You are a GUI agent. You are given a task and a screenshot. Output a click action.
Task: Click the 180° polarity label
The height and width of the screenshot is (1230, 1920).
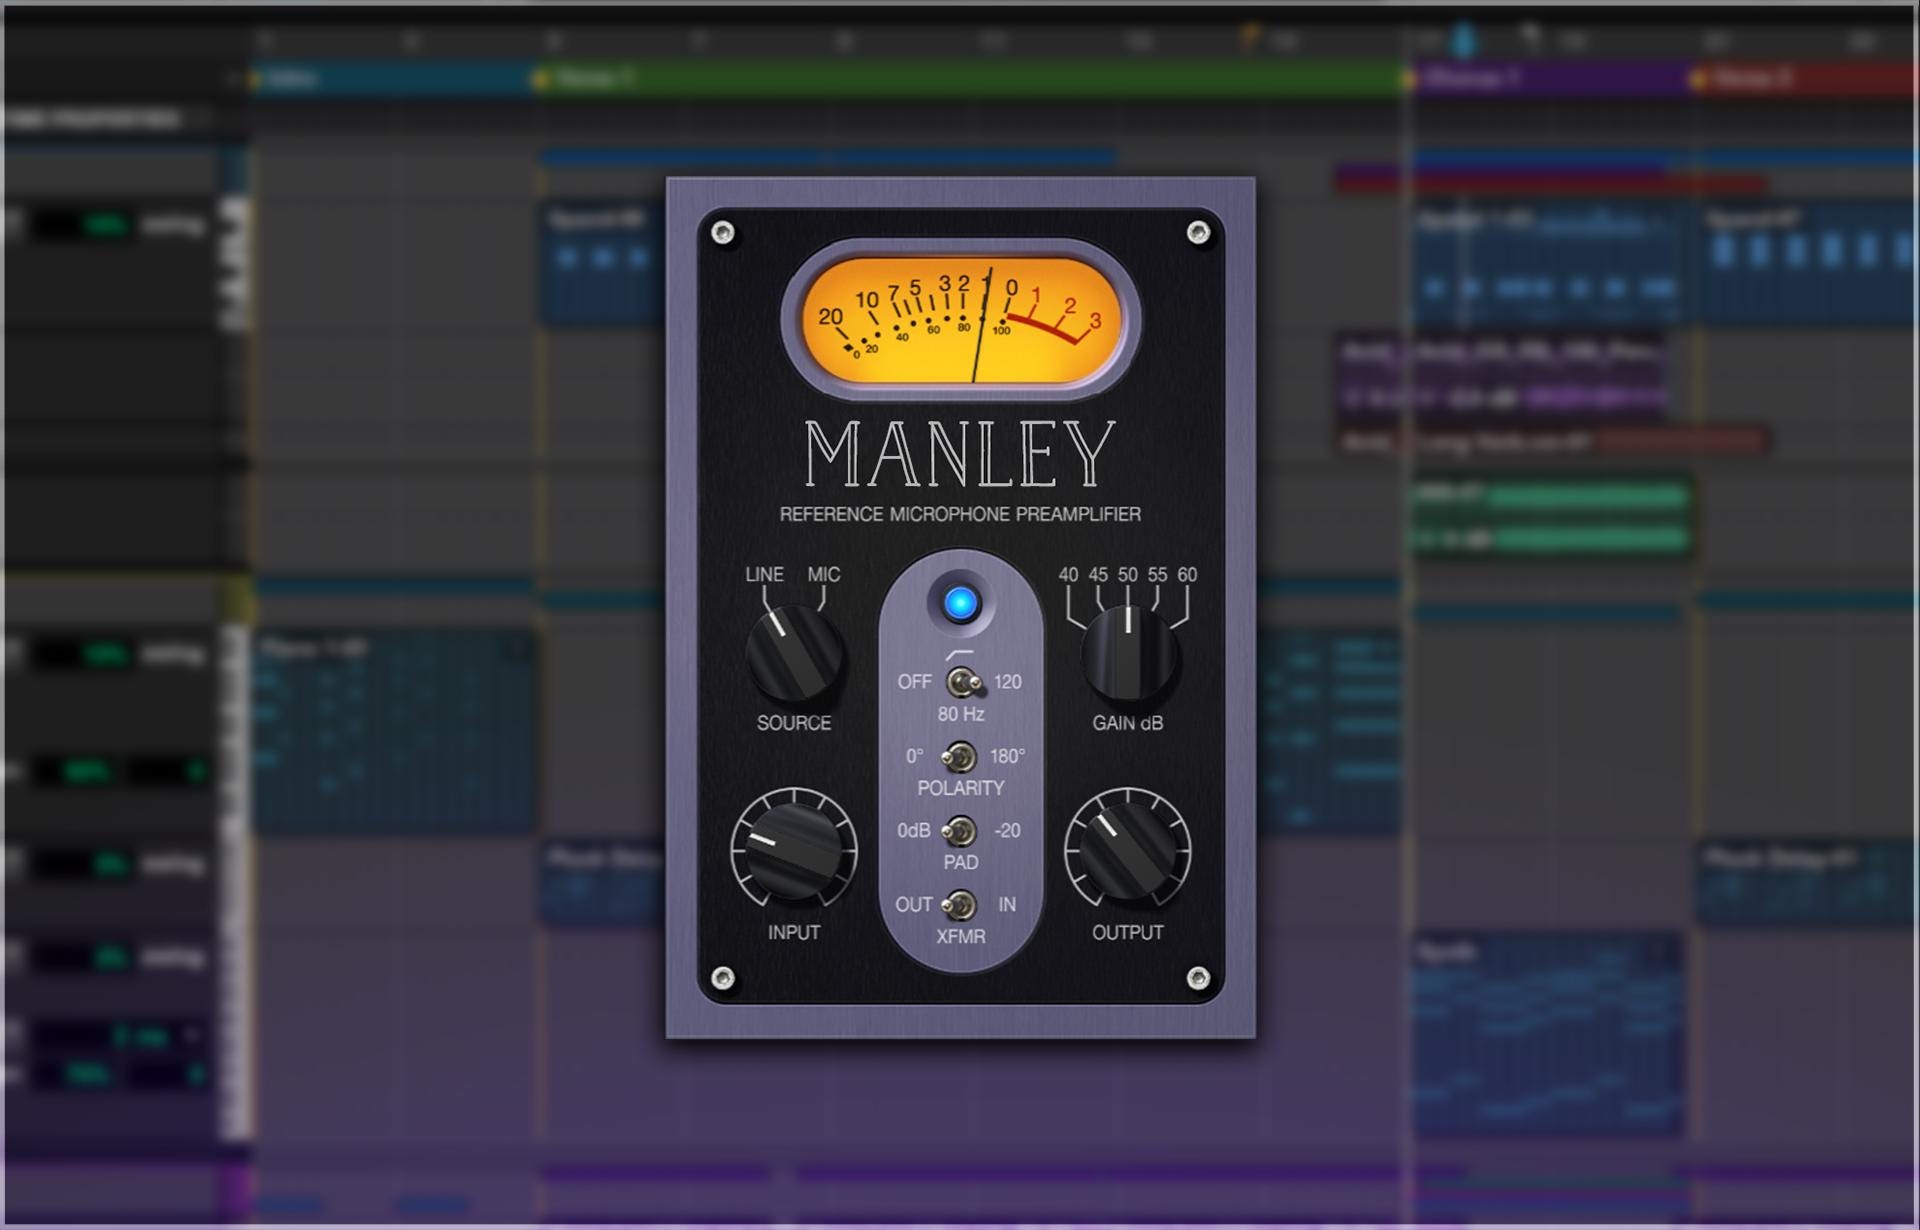(1007, 757)
